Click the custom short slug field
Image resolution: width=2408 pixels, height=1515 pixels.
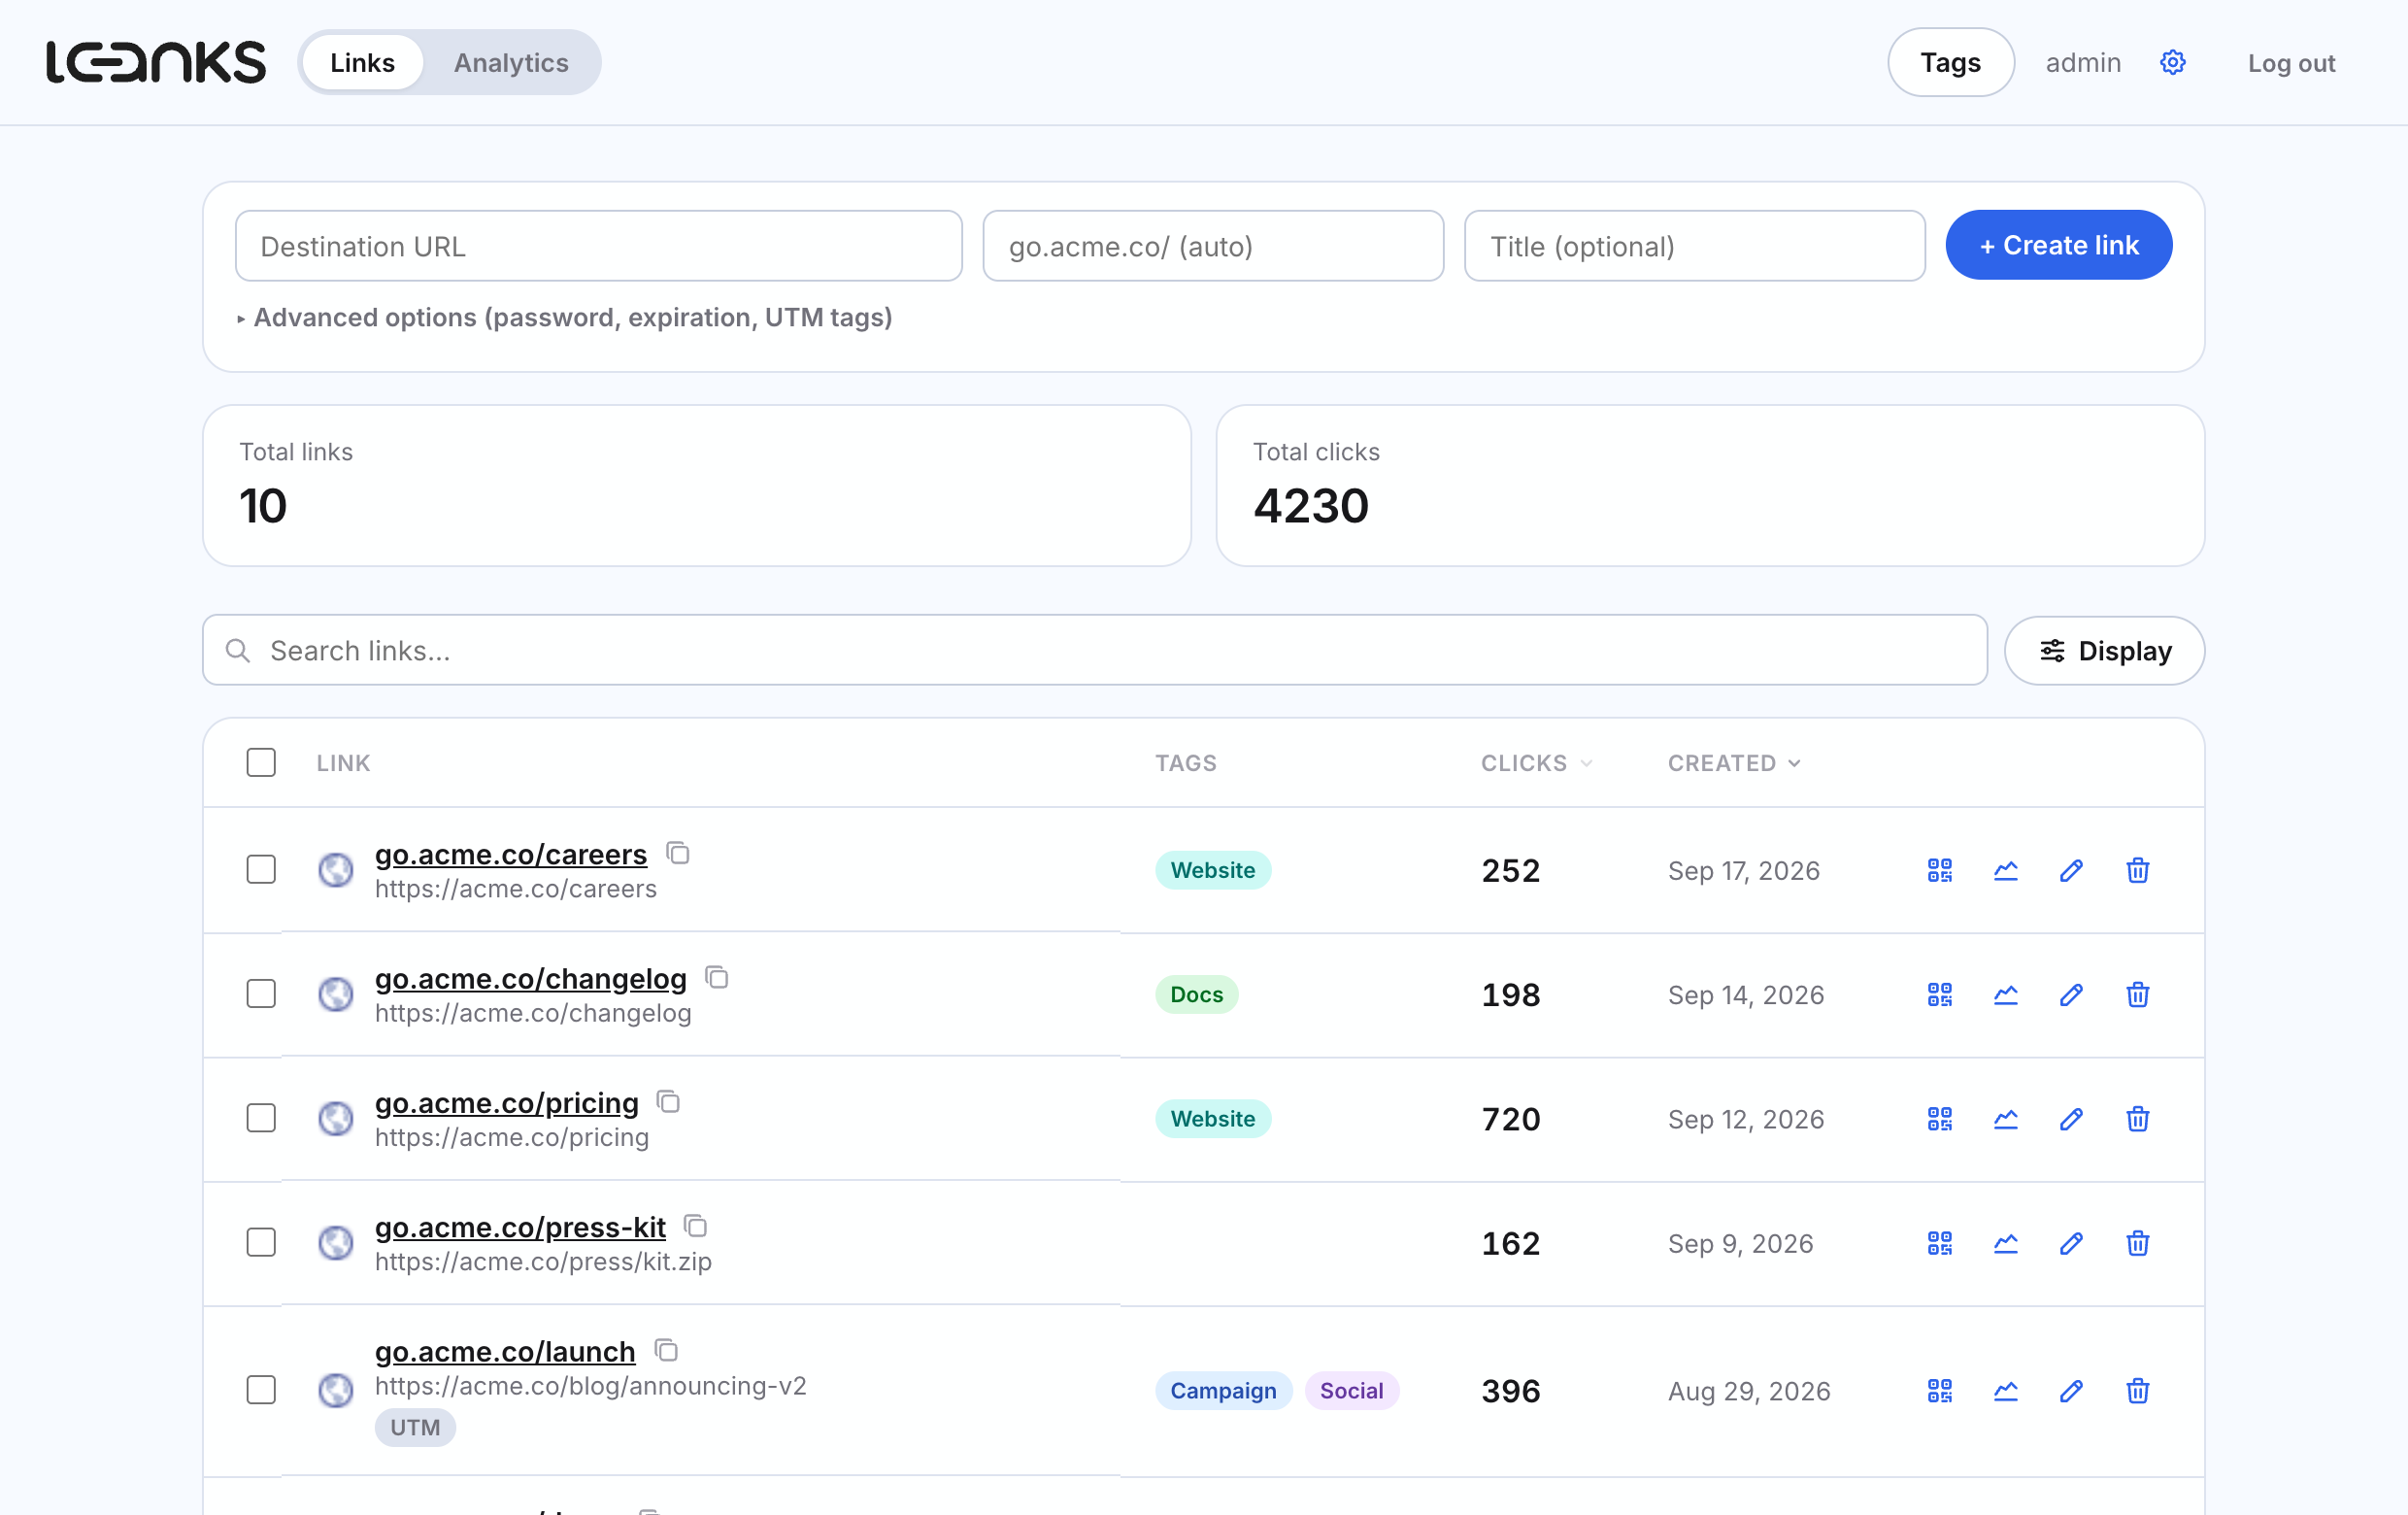click(x=1213, y=246)
